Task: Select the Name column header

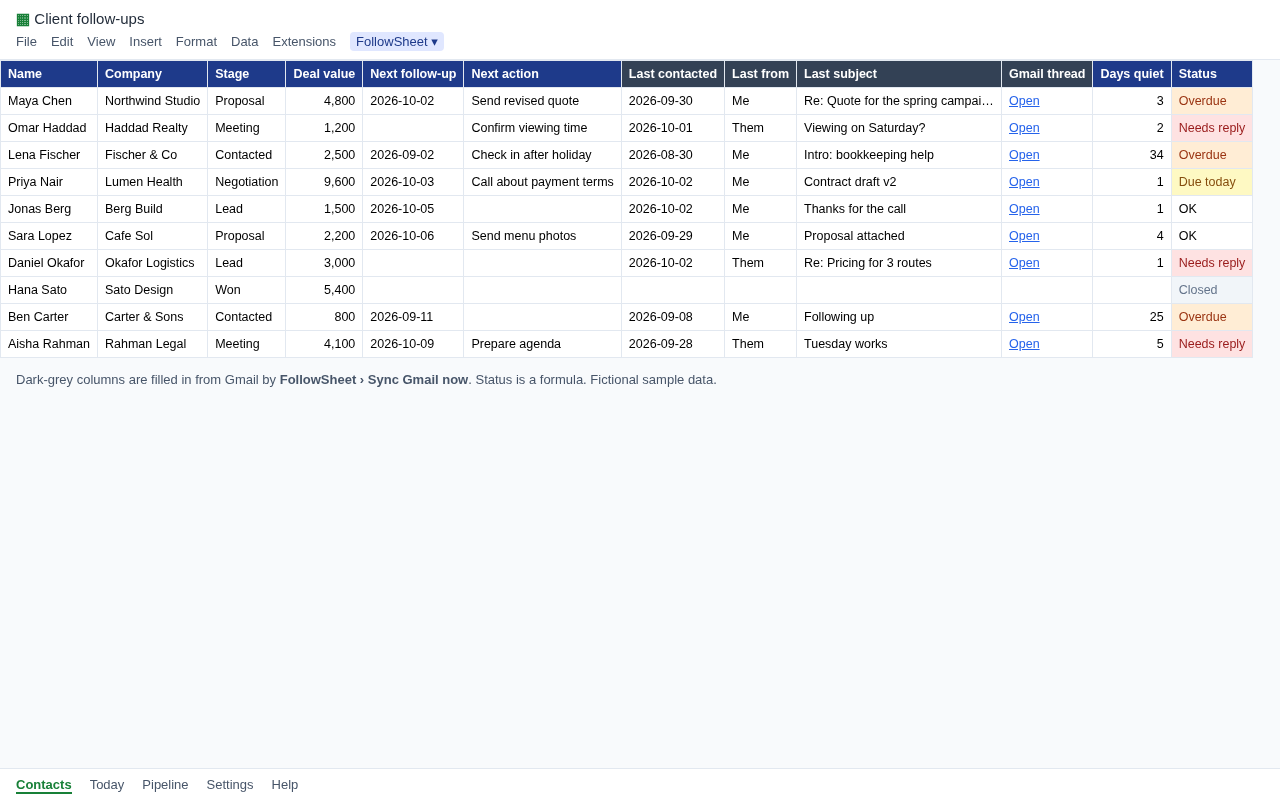Action: 49,74
